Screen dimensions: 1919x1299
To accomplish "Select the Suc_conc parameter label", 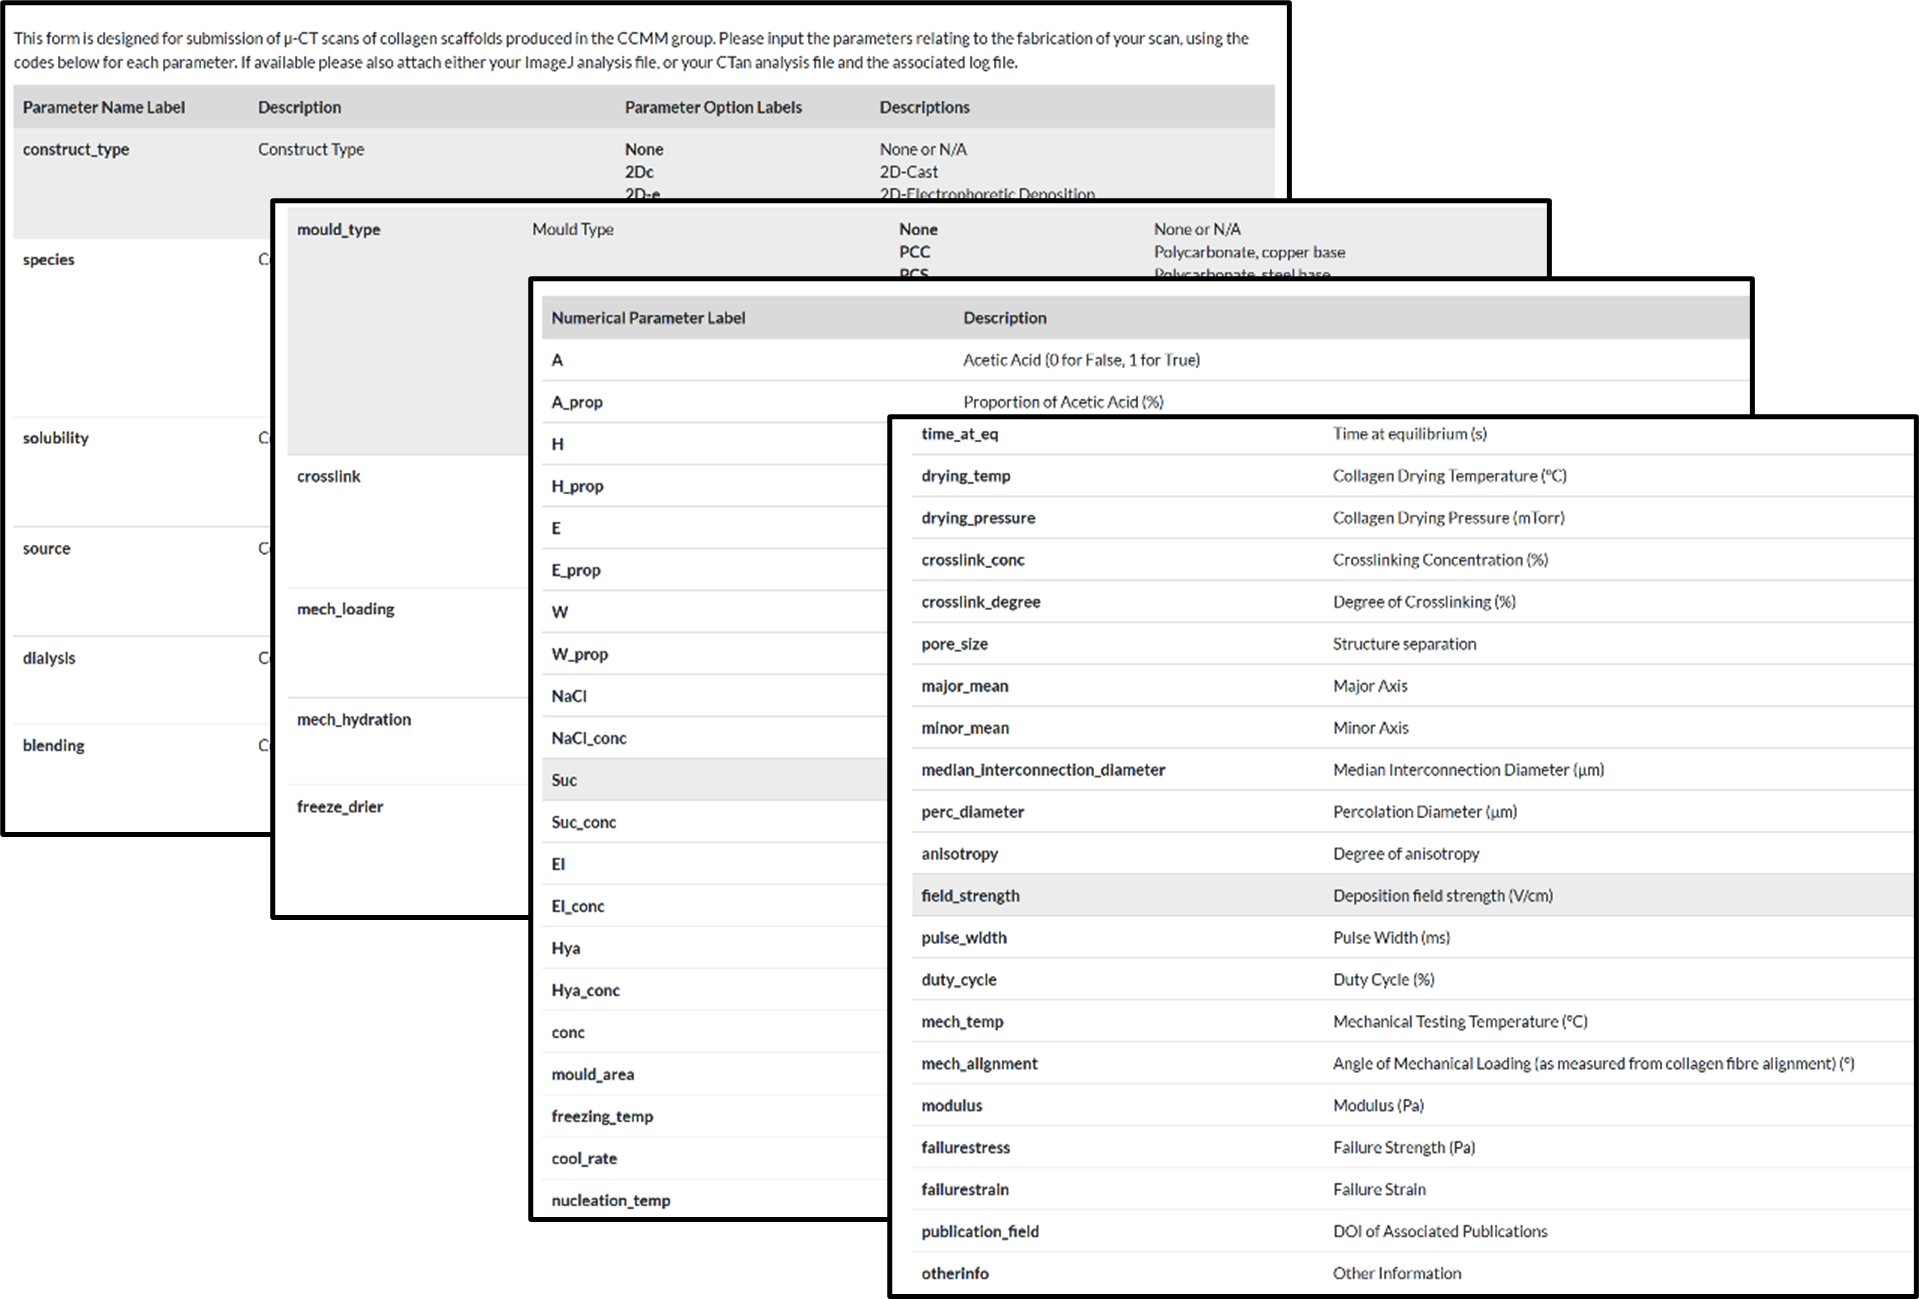I will [584, 822].
